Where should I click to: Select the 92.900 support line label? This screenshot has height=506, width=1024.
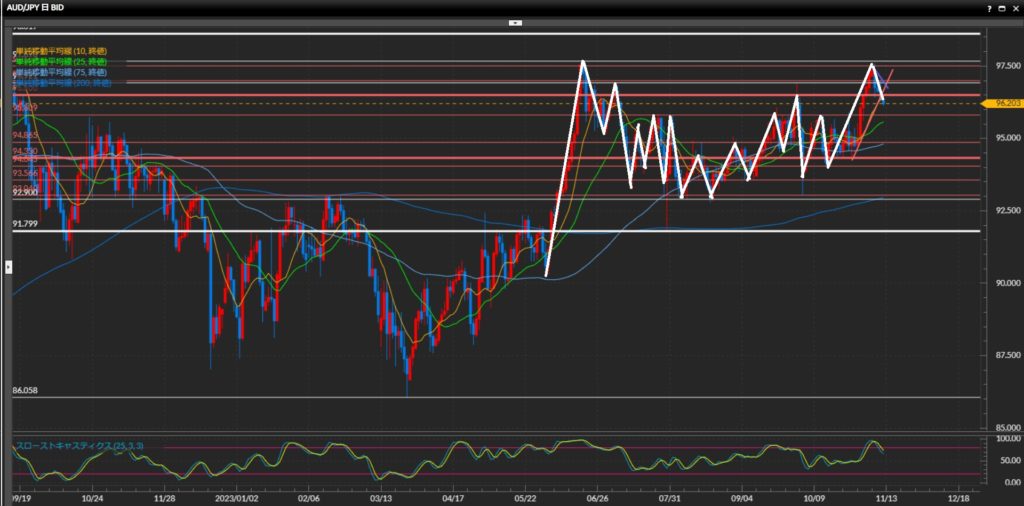click(x=25, y=191)
